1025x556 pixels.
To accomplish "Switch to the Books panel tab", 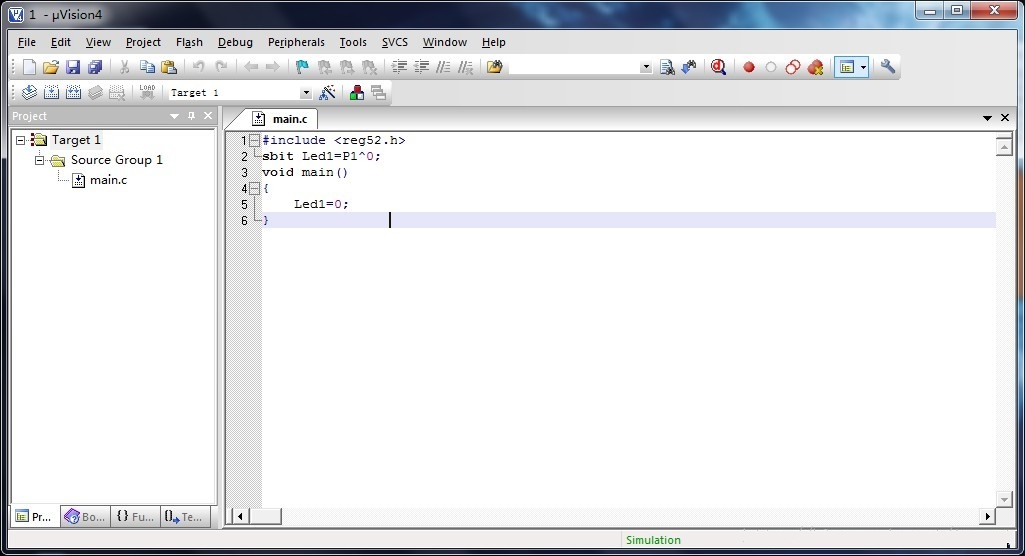I will [x=84, y=517].
